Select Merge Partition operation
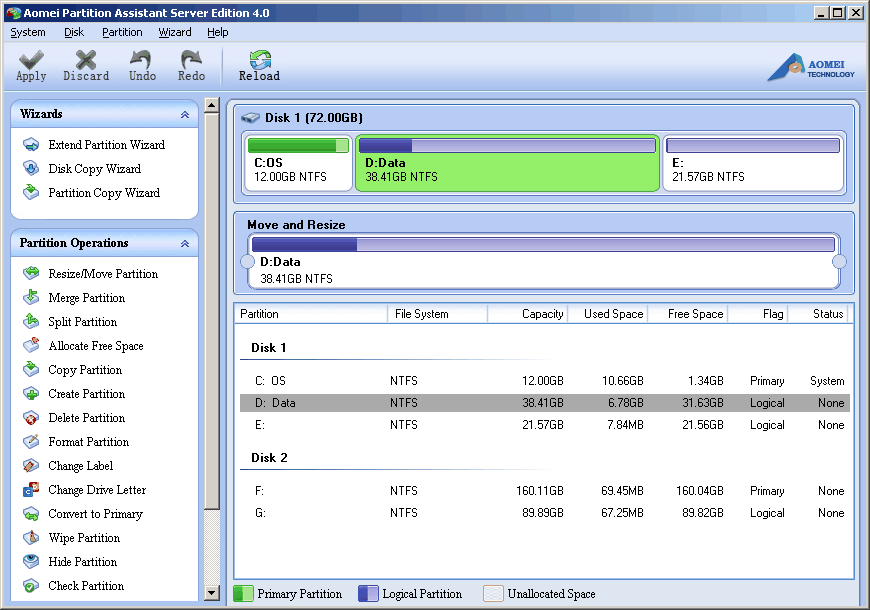Viewport: 870px width, 610px height. pyautogui.click(x=86, y=298)
